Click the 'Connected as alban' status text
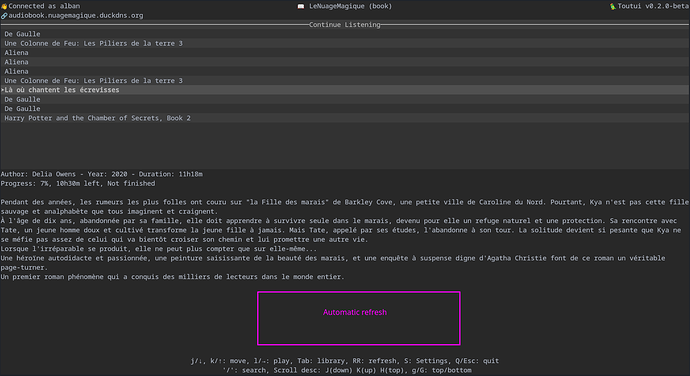The image size is (690, 376). [44, 6]
